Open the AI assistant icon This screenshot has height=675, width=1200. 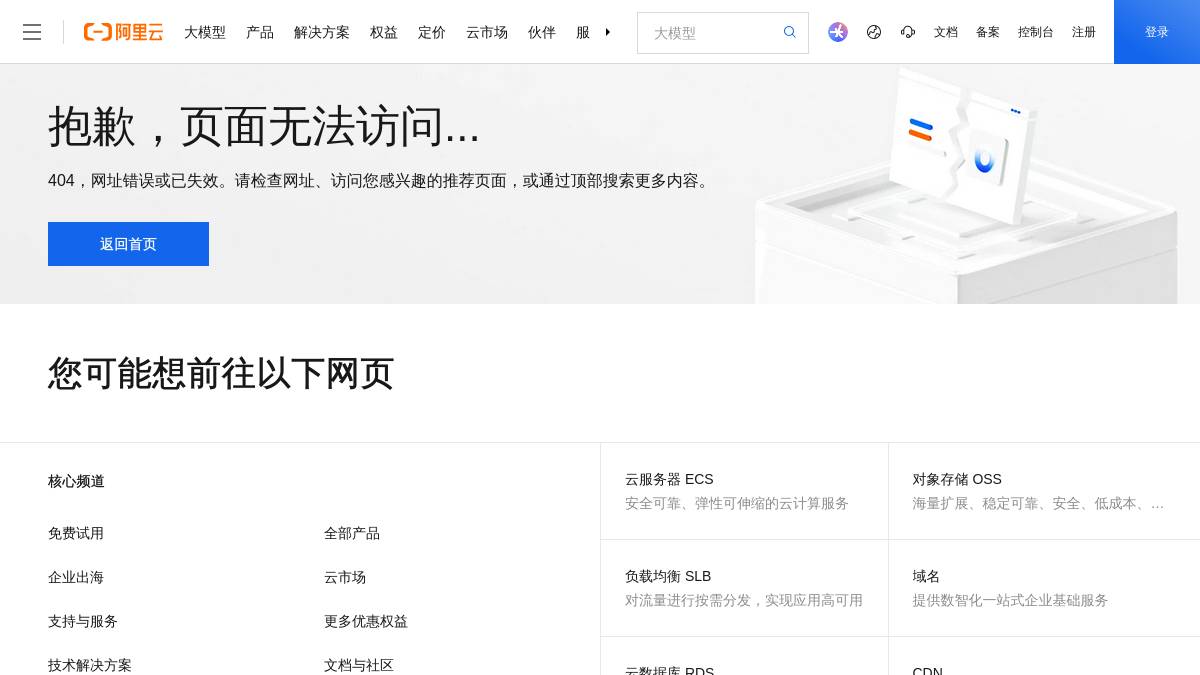(837, 31)
